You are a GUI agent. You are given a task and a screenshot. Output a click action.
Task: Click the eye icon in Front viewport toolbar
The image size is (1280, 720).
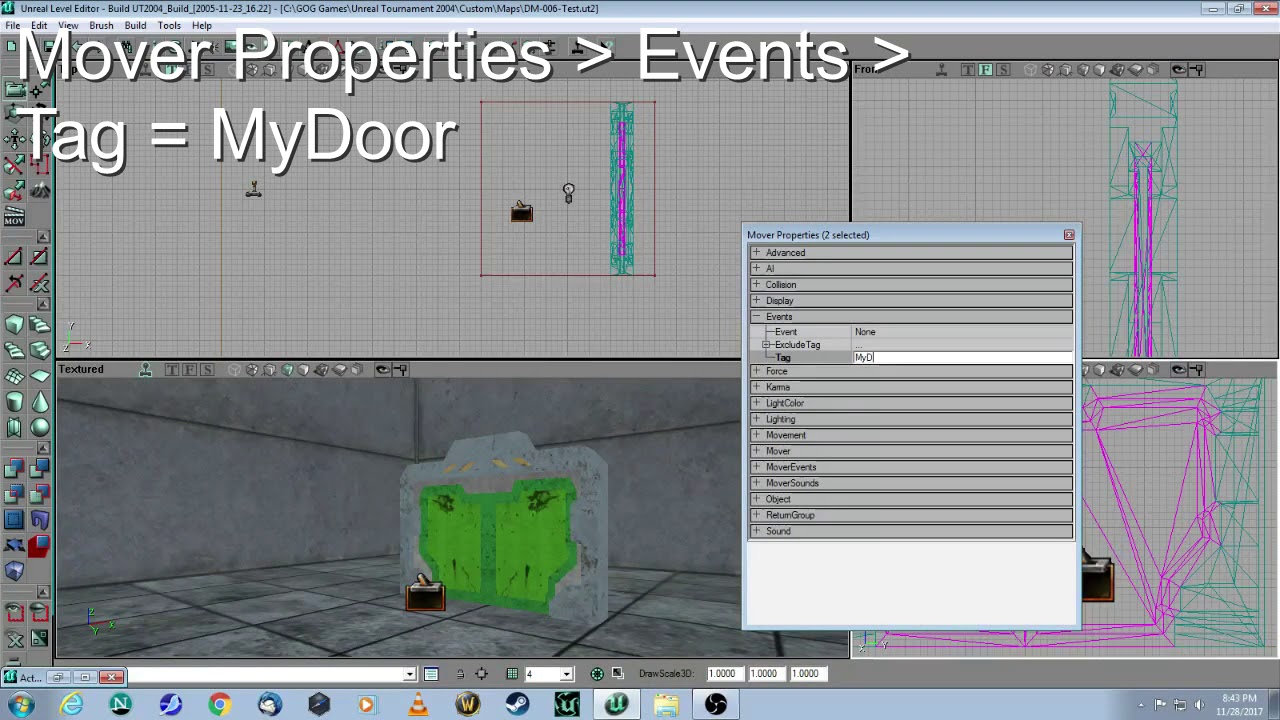[x=1179, y=70]
